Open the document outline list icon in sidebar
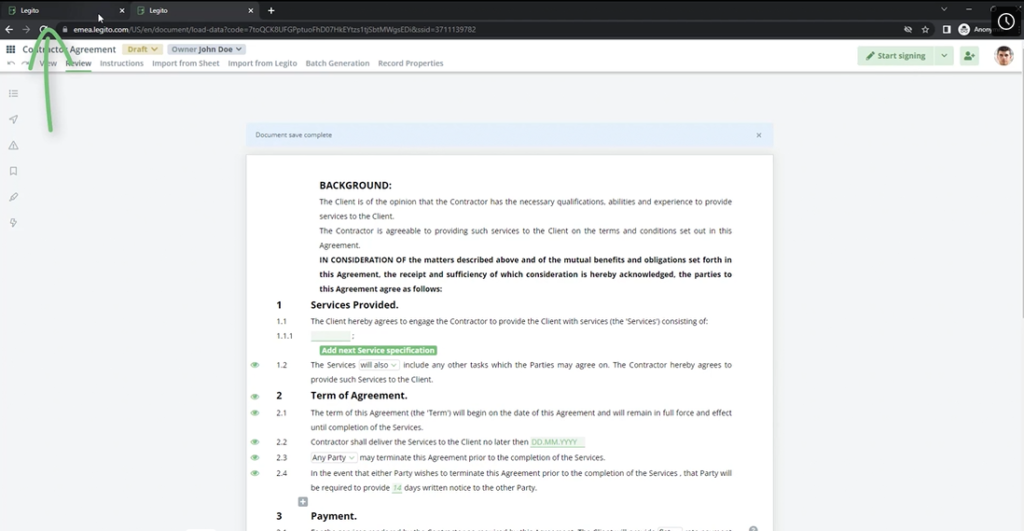The width and height of the screenshot is (1024, 531). pos(13,93)
